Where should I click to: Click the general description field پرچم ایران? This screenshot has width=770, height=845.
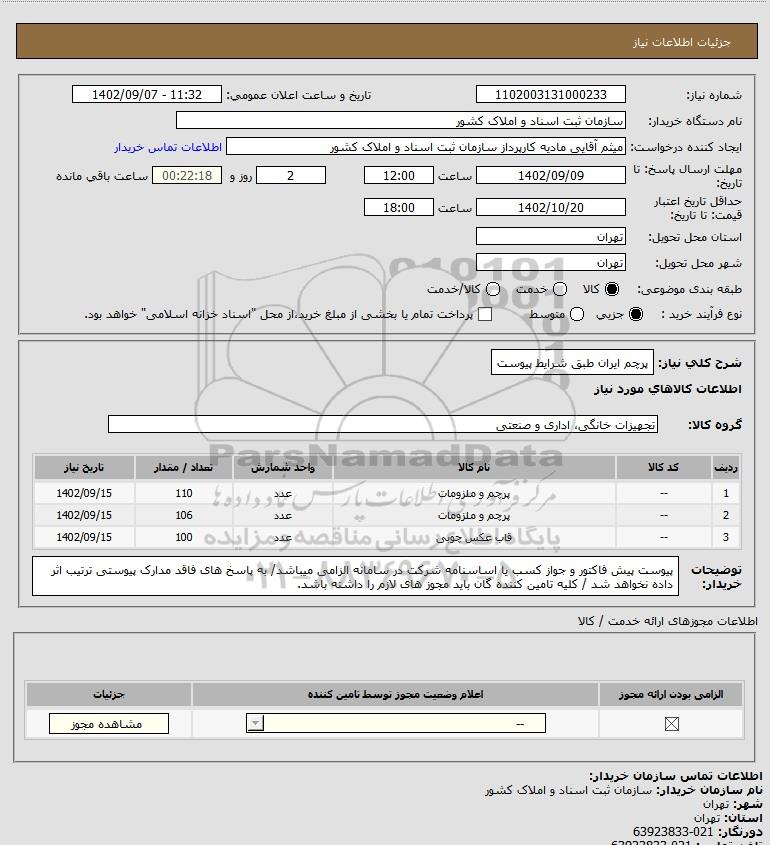[x=572, y=363]
